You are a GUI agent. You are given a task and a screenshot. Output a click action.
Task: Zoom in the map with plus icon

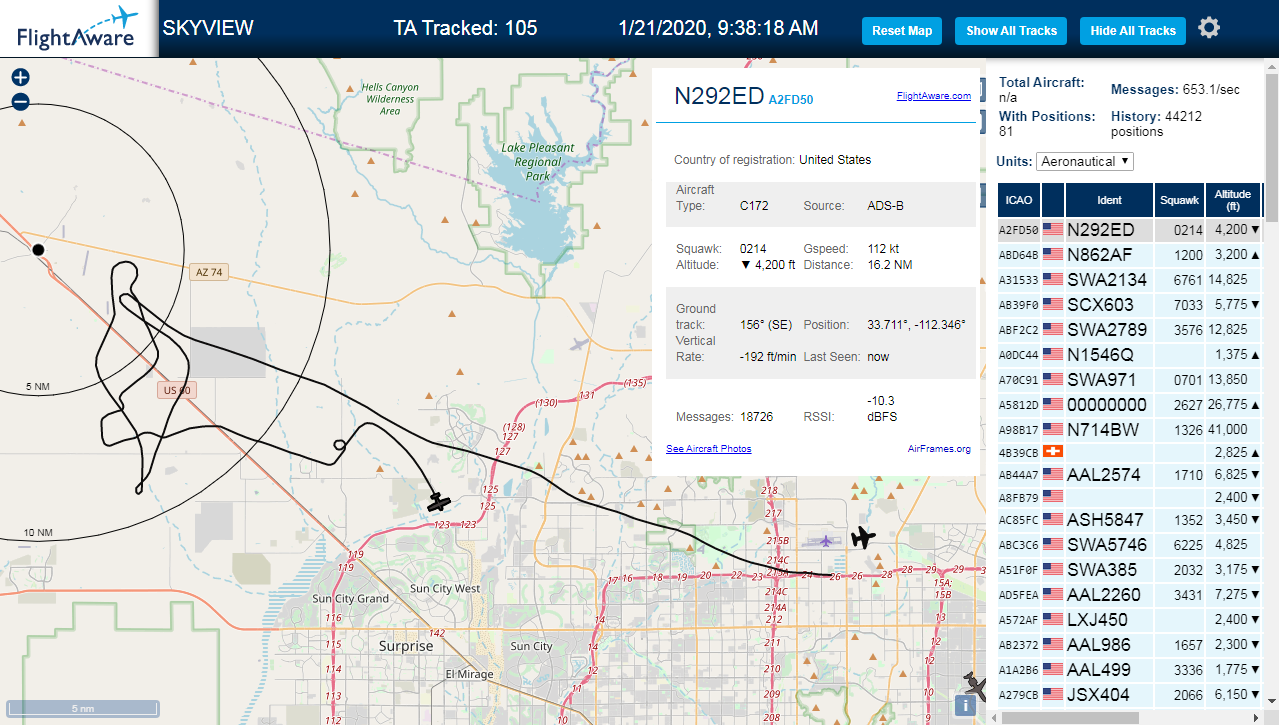tap(20, 77)
